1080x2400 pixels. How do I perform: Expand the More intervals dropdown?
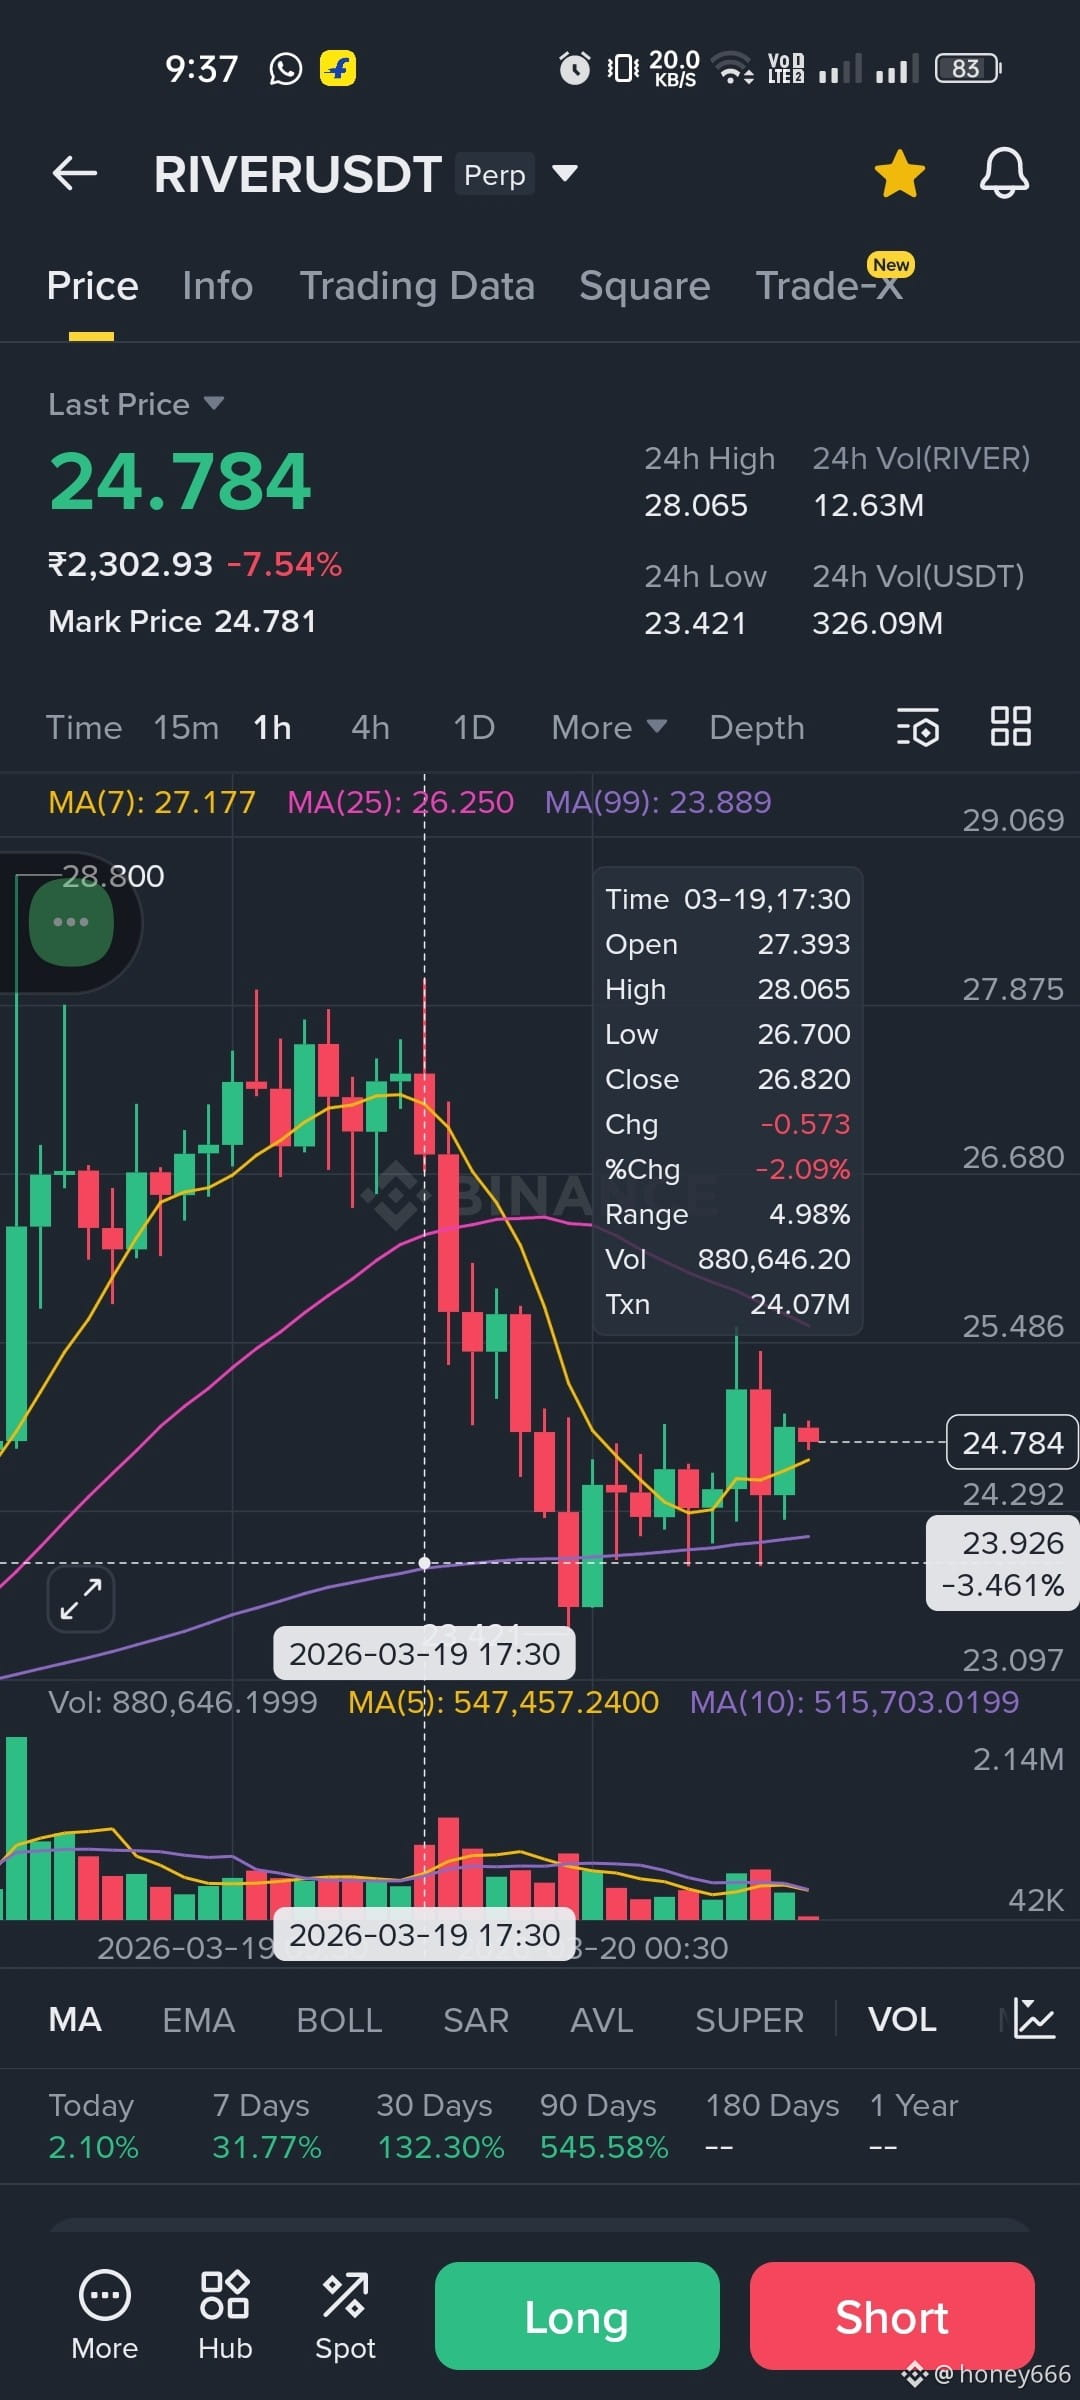point(609,728)
